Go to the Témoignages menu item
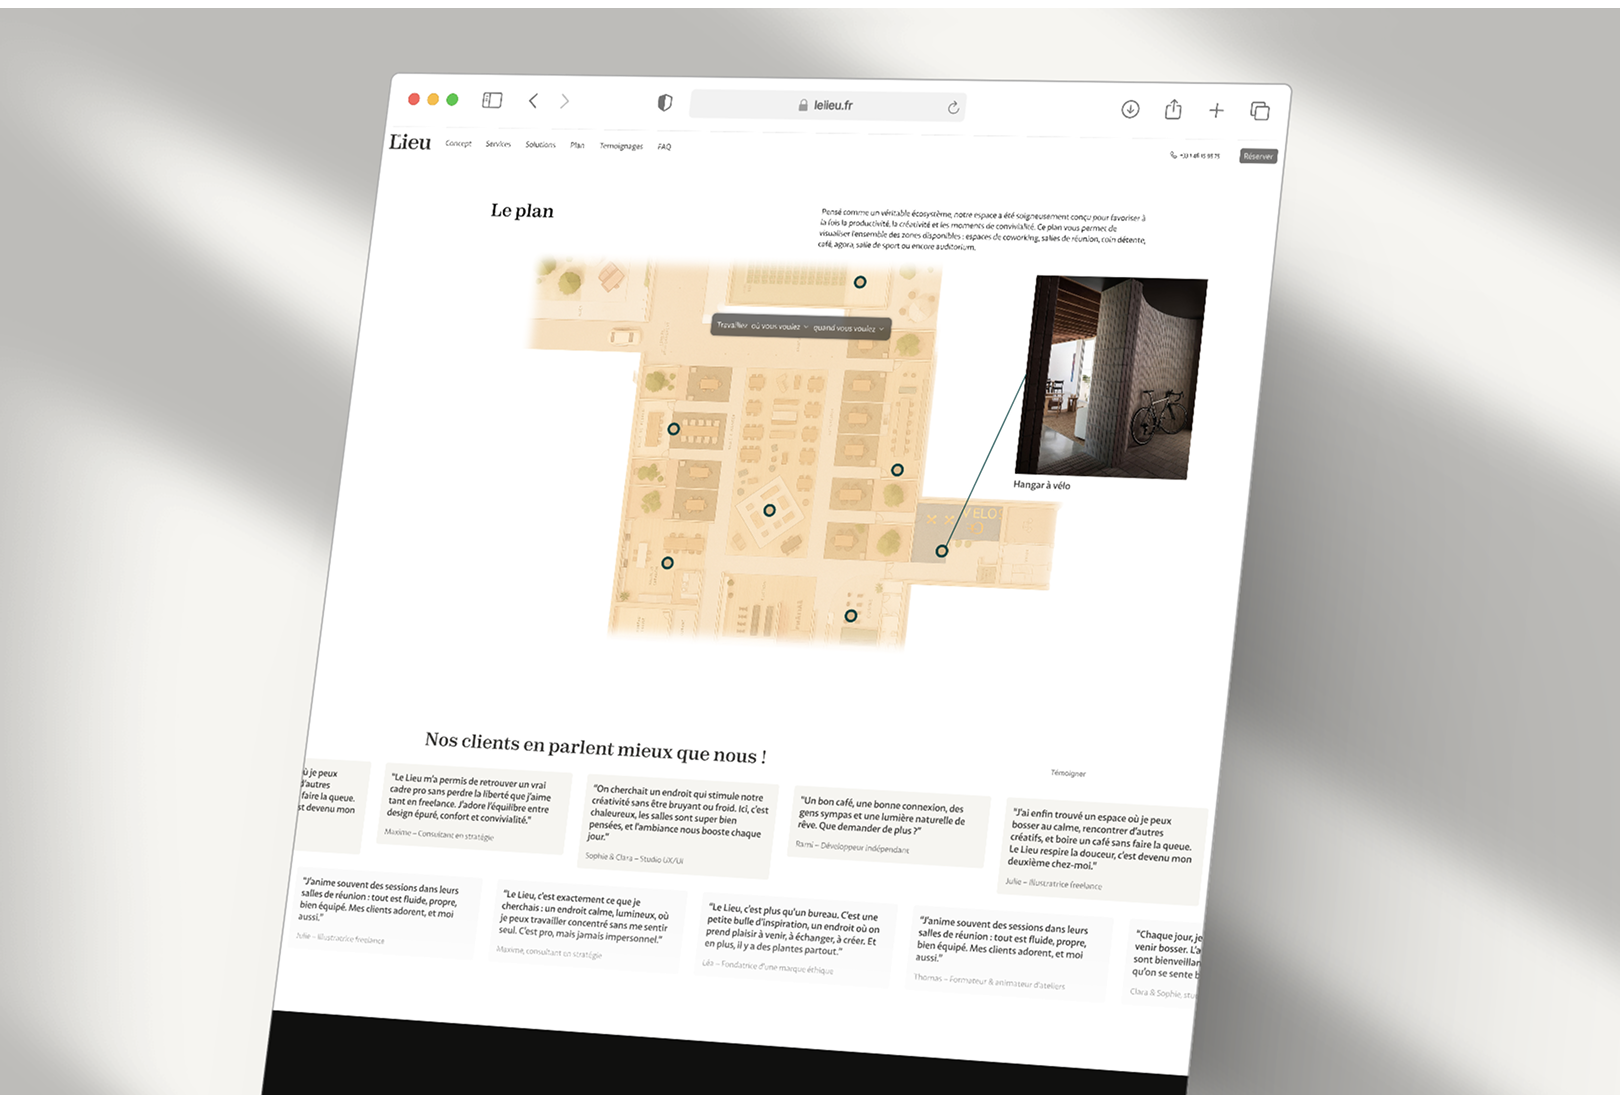Viewport: 1620px width, 1095px height. point(621,146)
